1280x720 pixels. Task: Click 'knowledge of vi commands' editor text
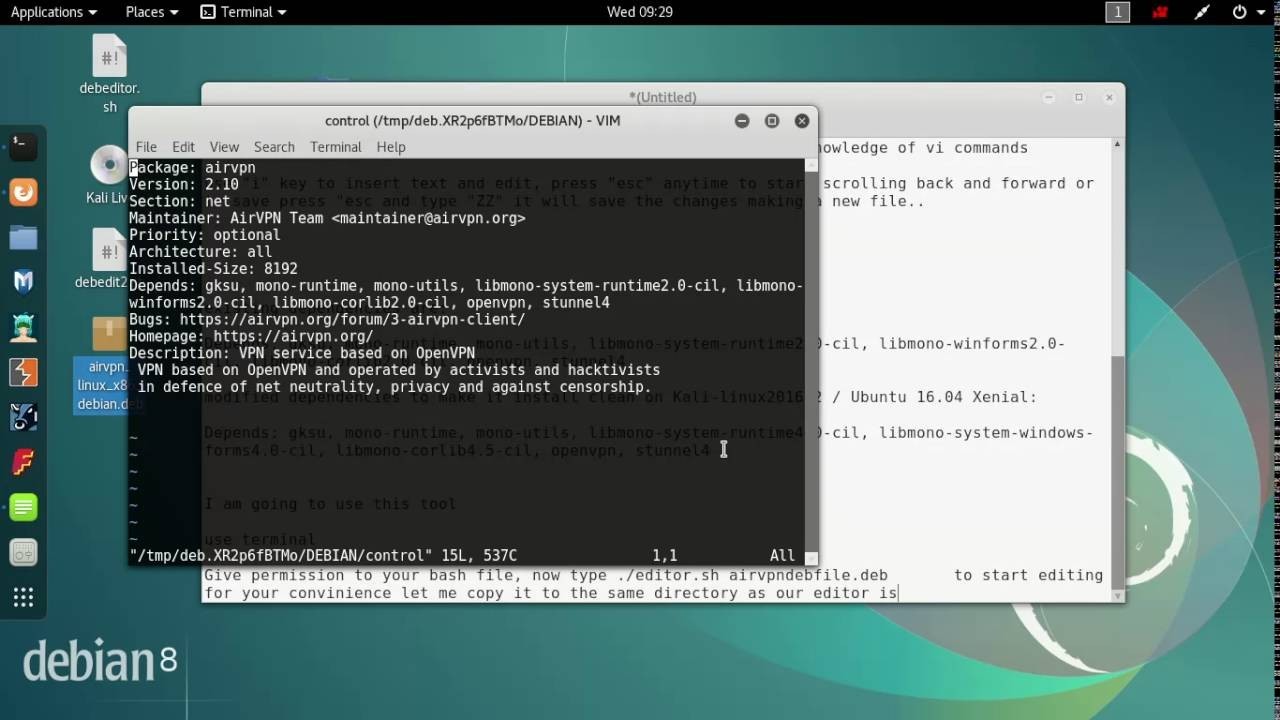point(923,148)
